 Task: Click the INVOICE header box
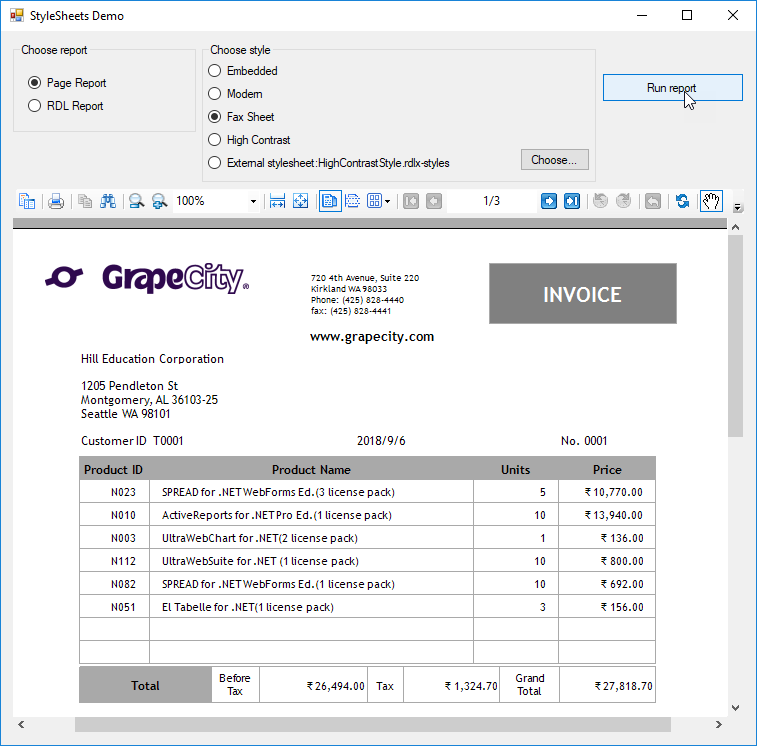pyautogui.click(x=583, y=294)
